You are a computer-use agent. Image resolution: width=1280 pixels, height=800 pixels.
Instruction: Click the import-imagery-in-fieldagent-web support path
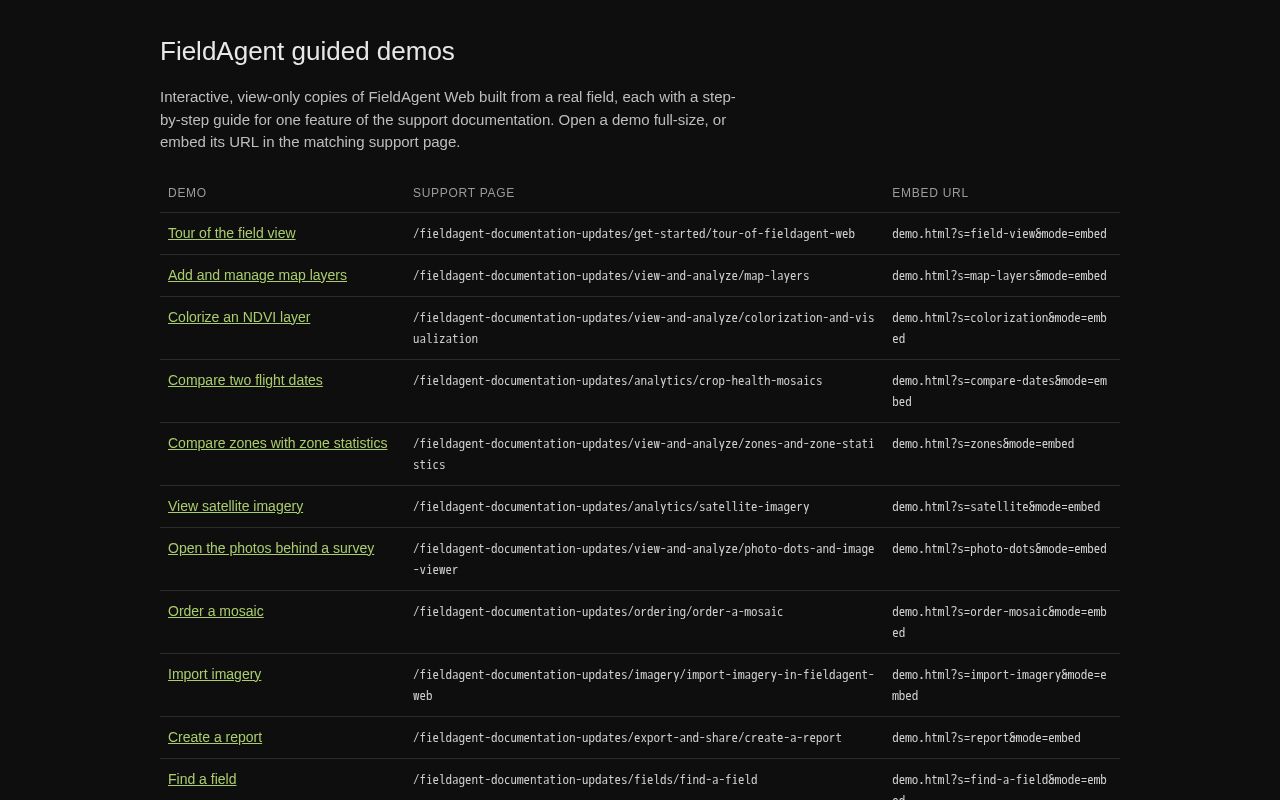(644, 685)
